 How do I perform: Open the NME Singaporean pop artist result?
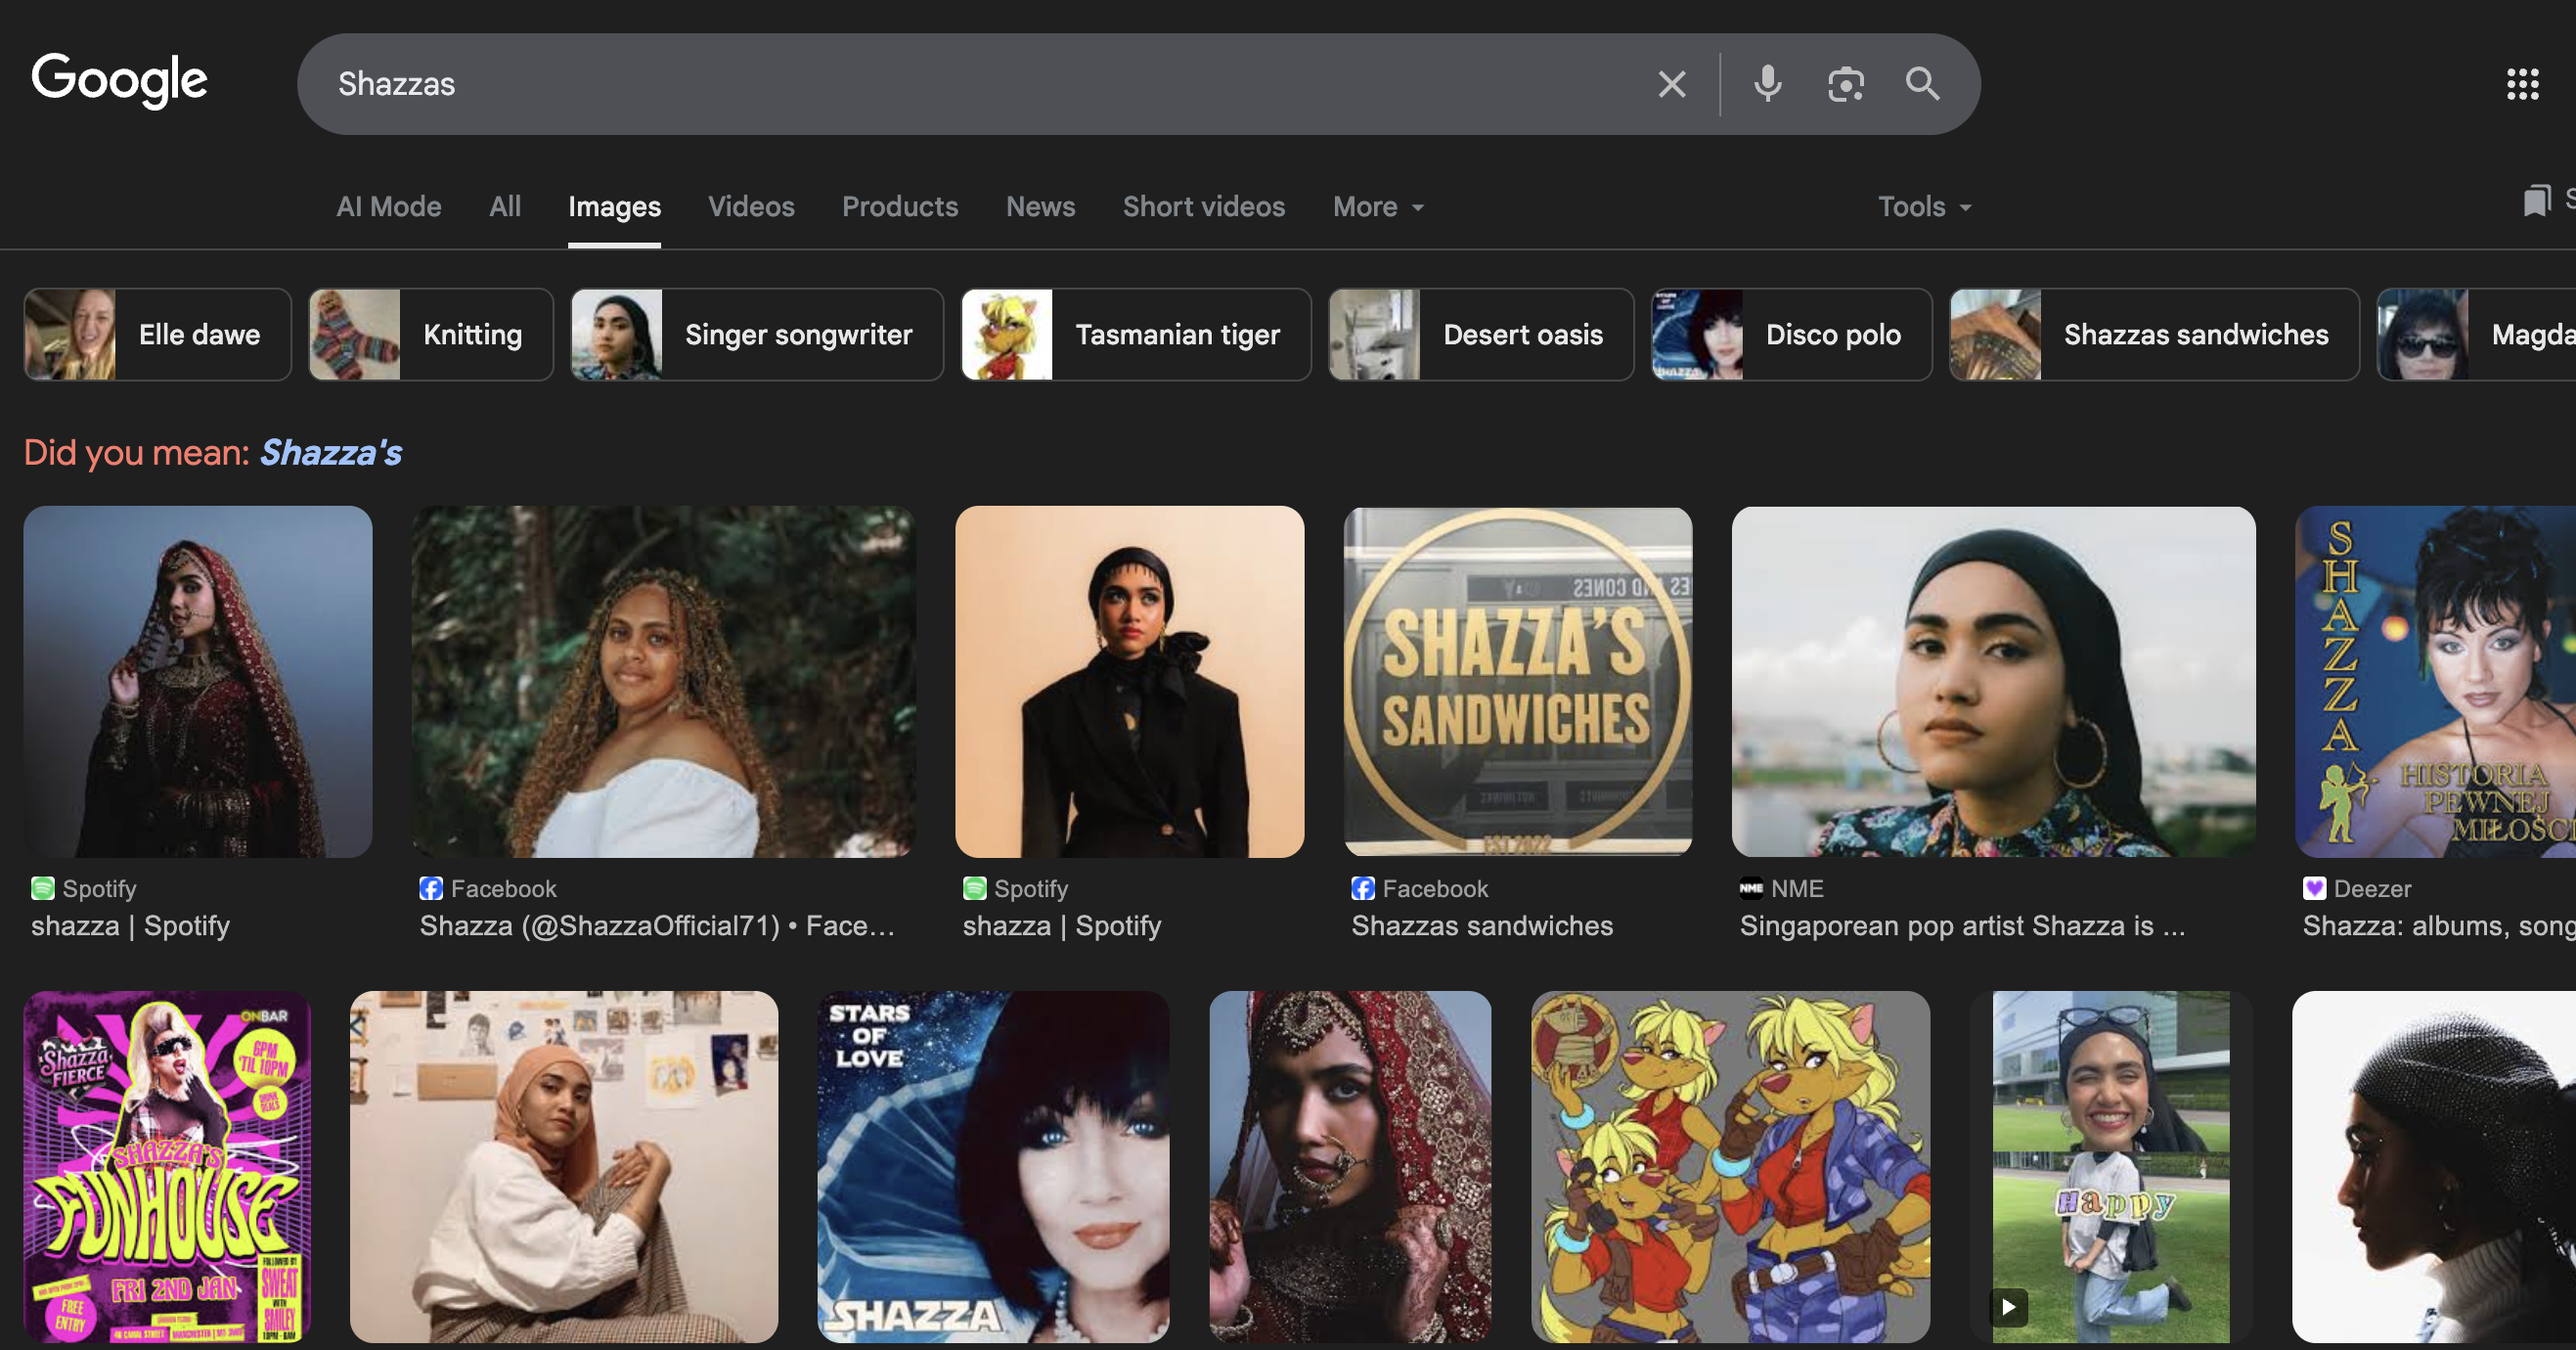[1992, 681]
